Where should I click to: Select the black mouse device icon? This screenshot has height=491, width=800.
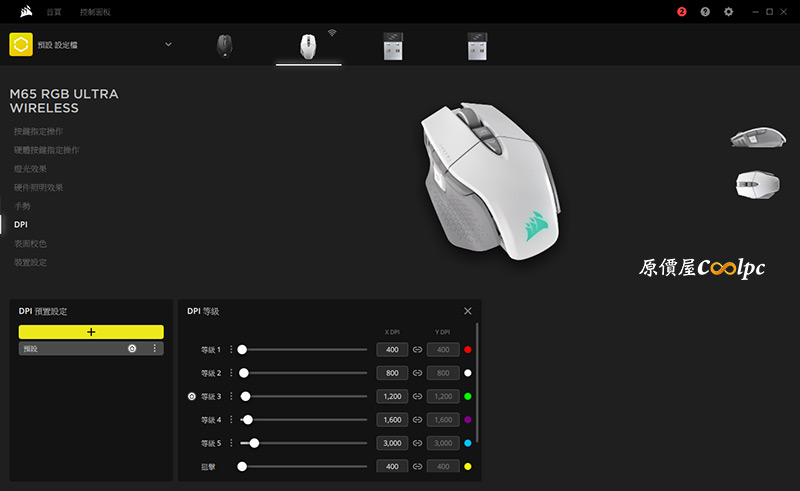coord(224,46)
